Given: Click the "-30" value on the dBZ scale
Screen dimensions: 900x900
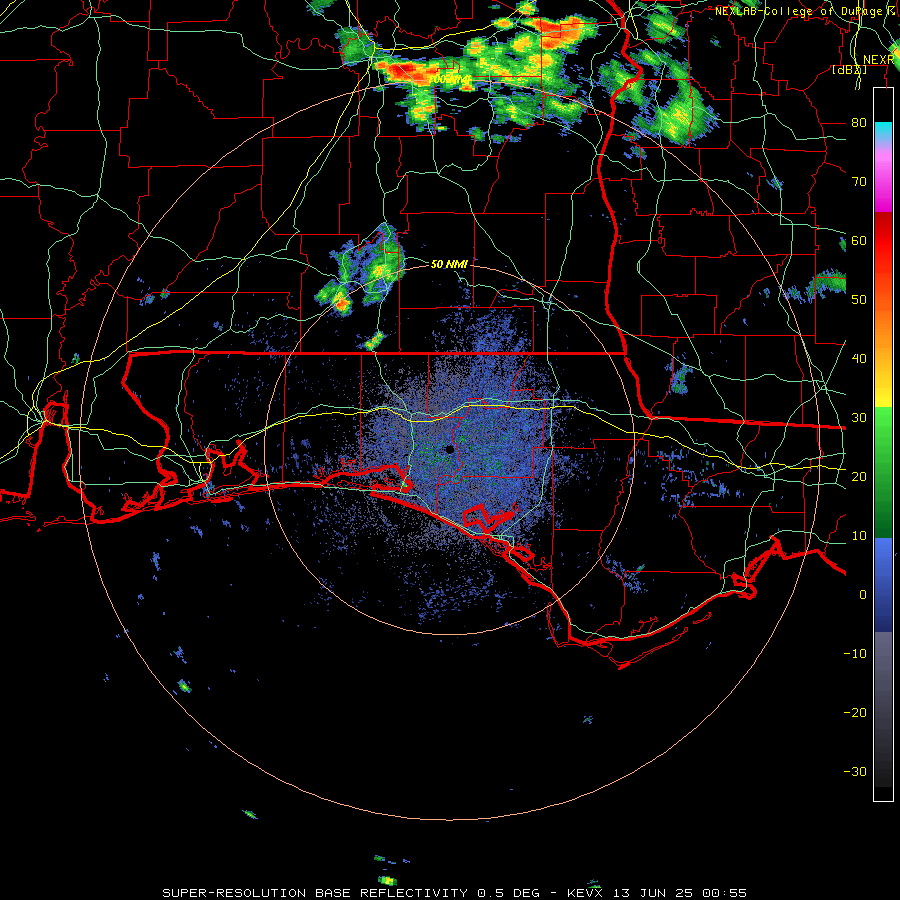Looking at the screenshot, I should (855, 771).
